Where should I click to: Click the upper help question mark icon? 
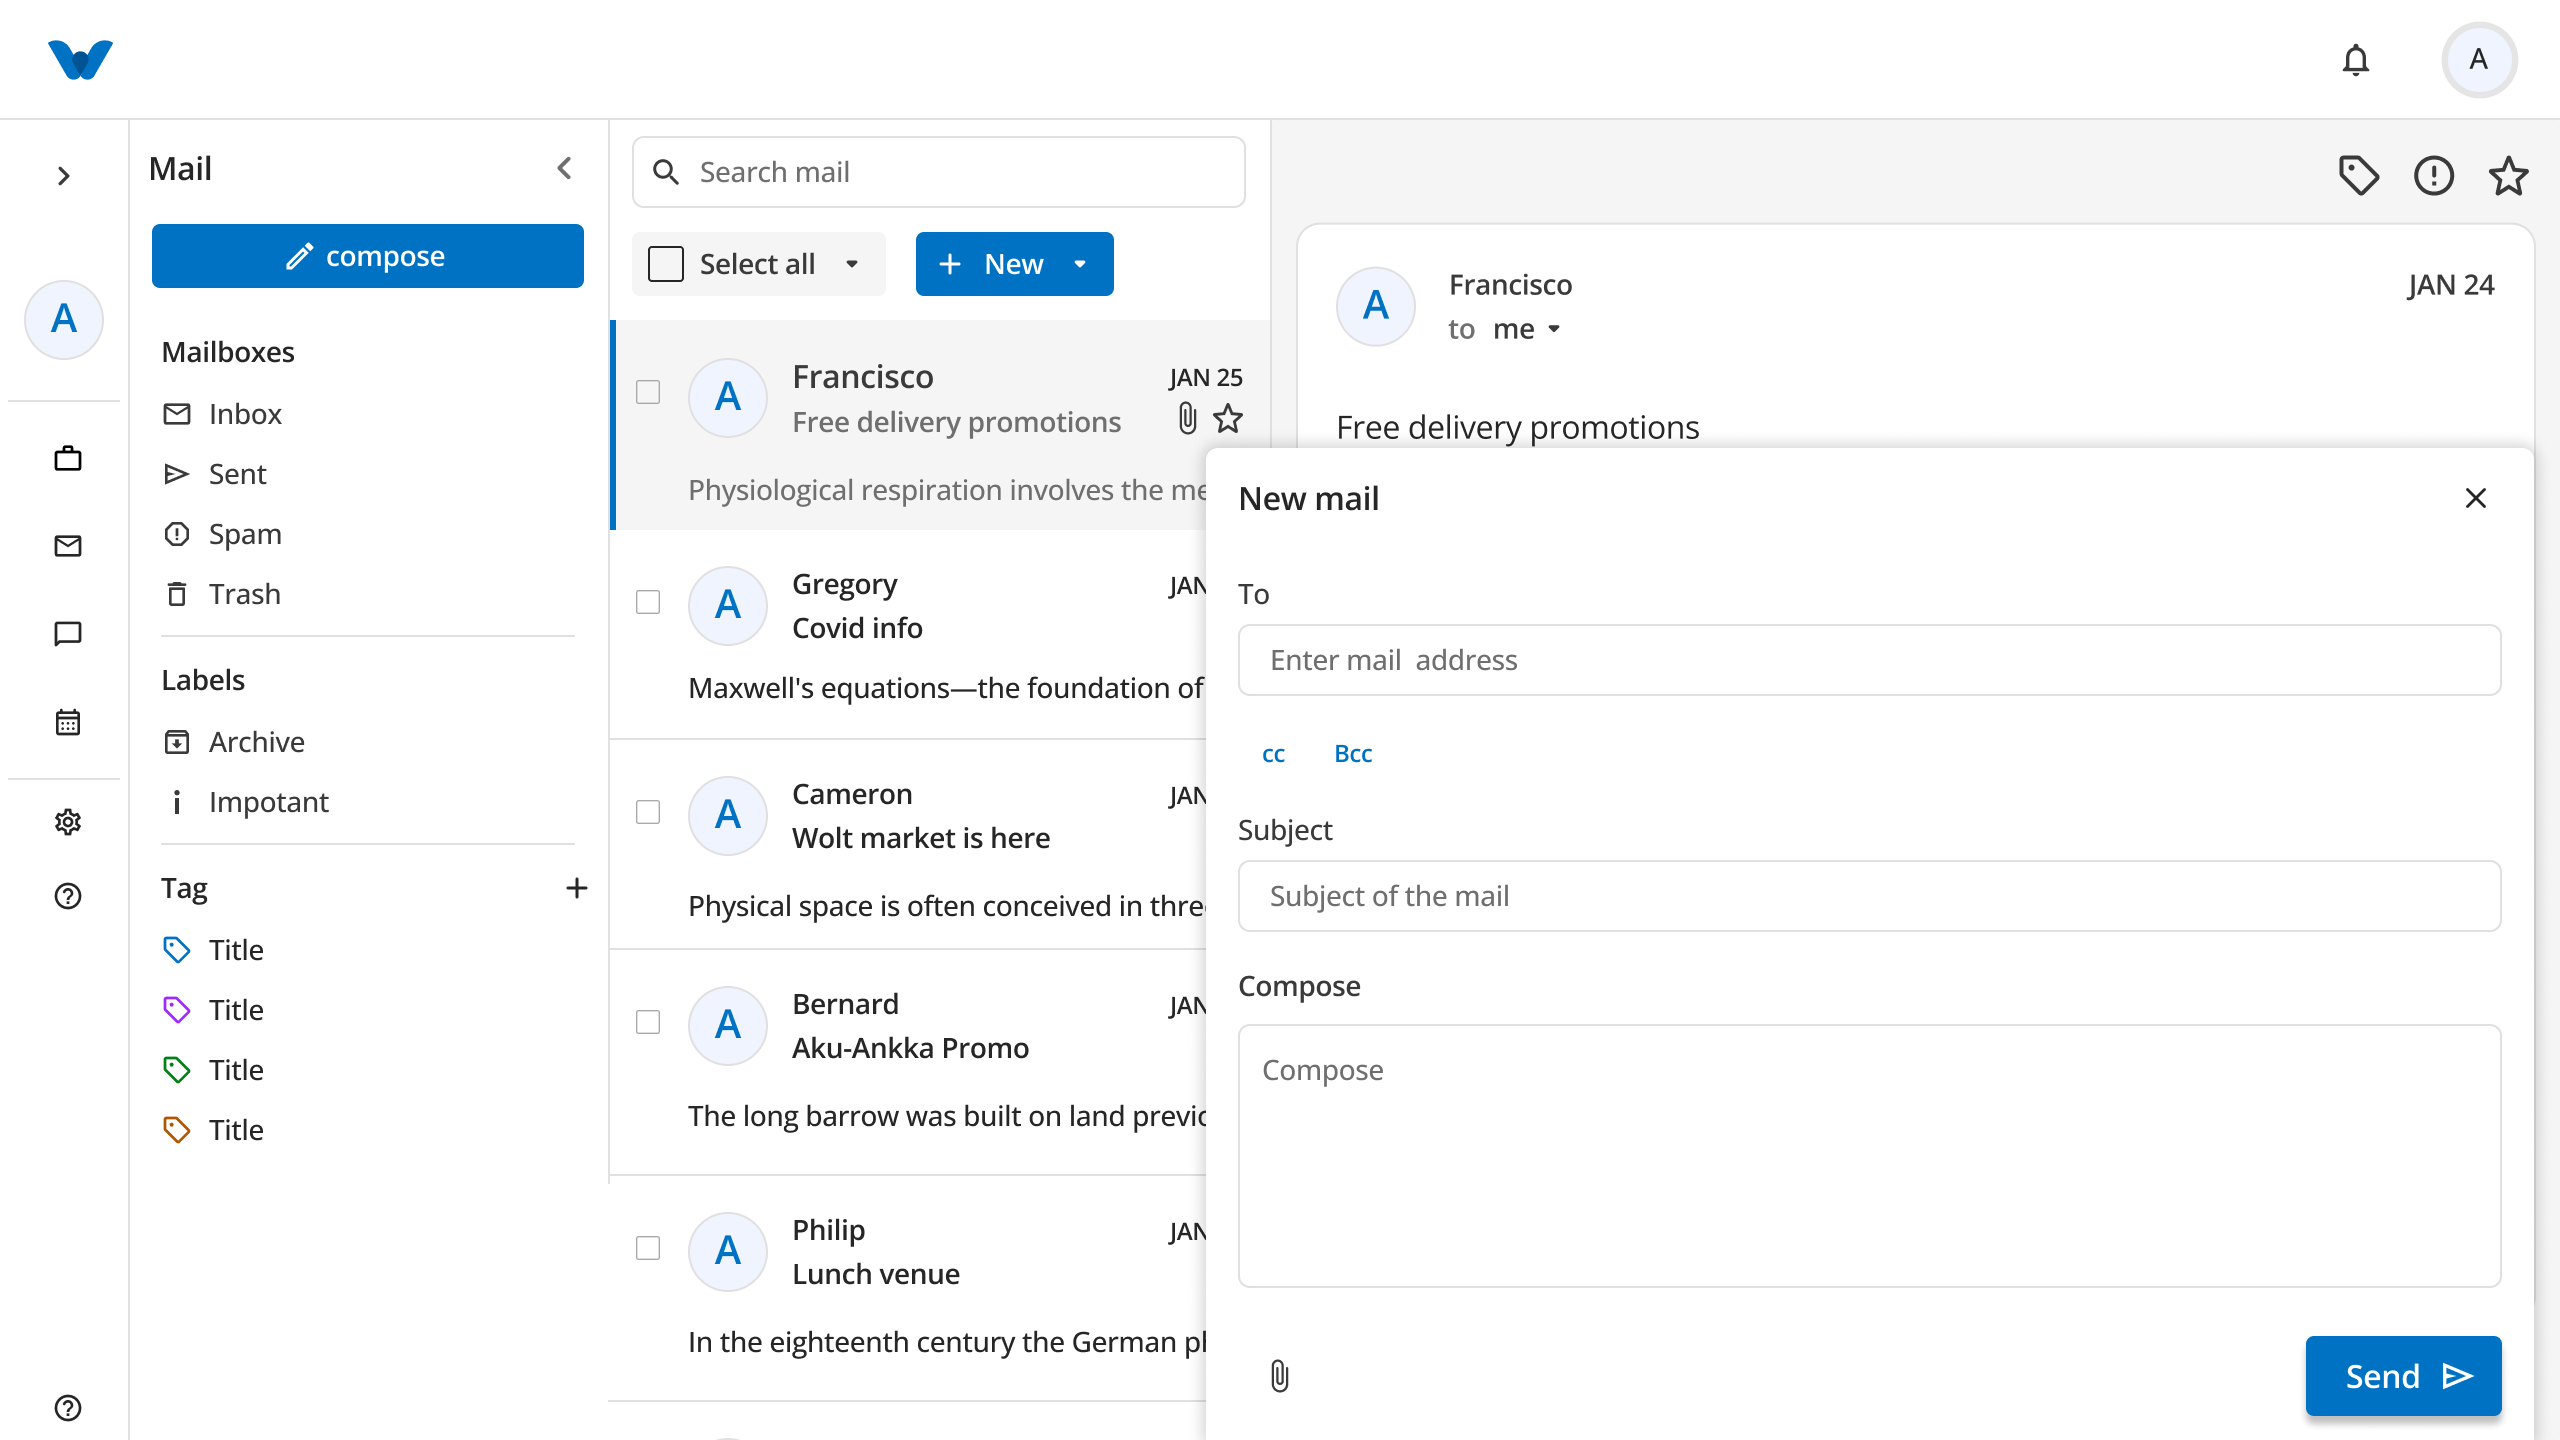point(68,896)
